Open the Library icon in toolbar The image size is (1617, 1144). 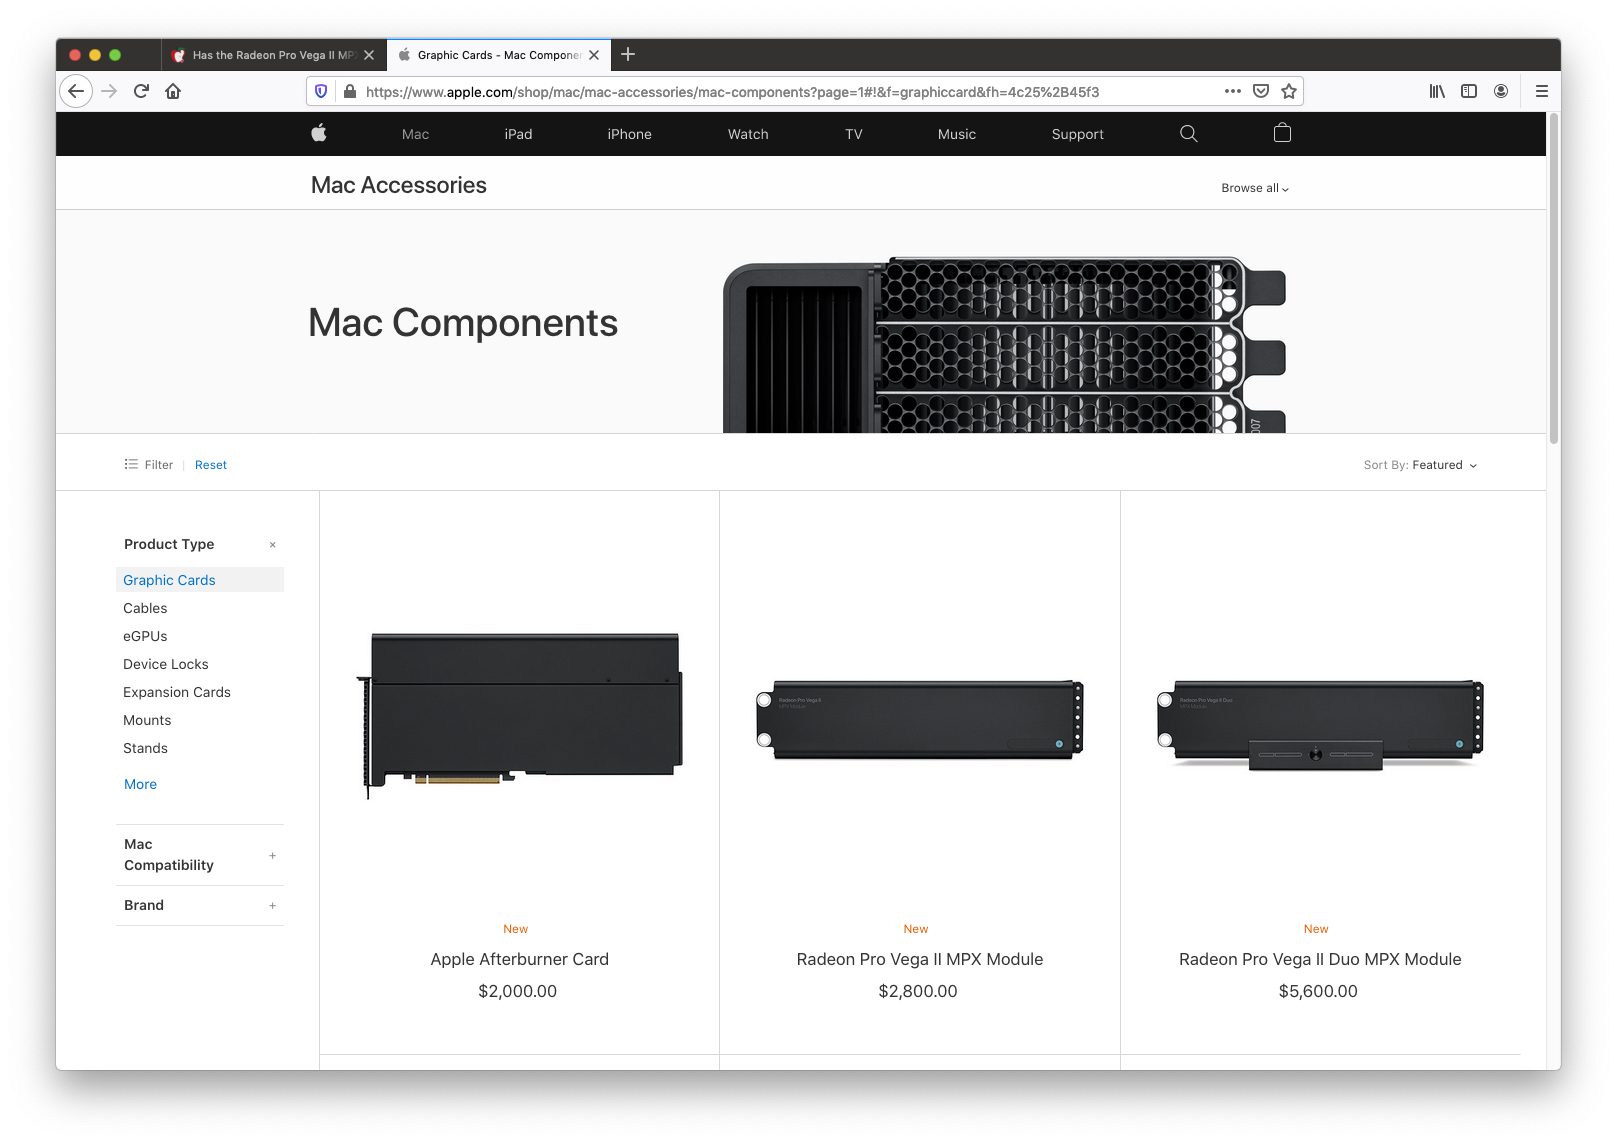(x=1437, y=91)
